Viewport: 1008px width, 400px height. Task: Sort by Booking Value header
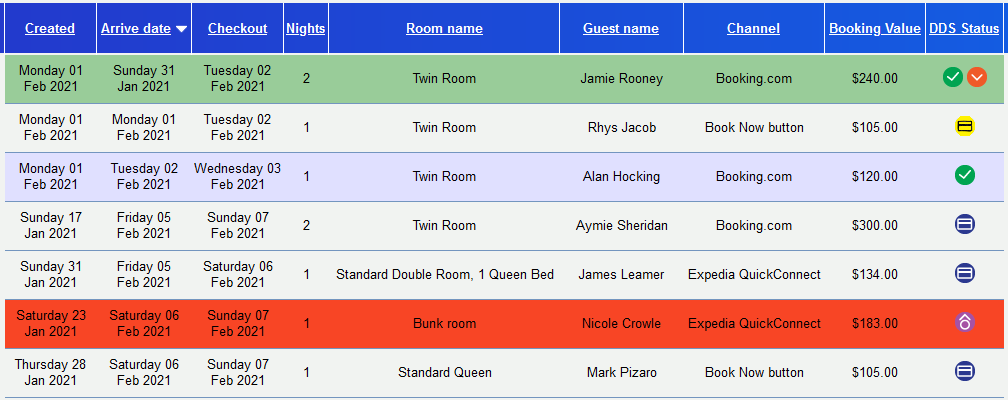(875, 28)
